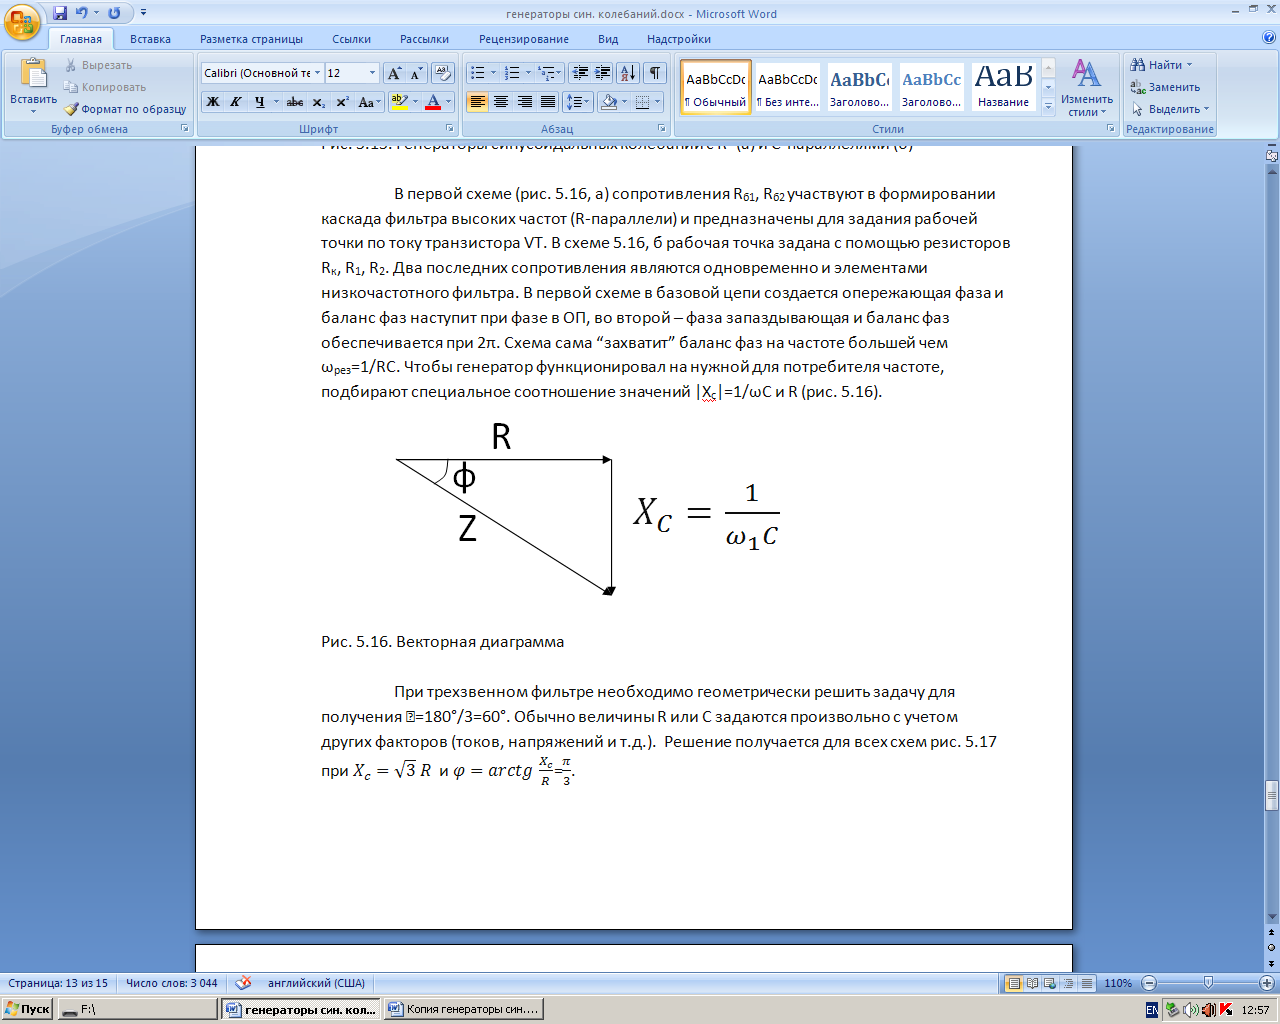The image size is (1280, 1024).
Task: Switch to the Вид ribbon tab
Action: coord(608,39)
